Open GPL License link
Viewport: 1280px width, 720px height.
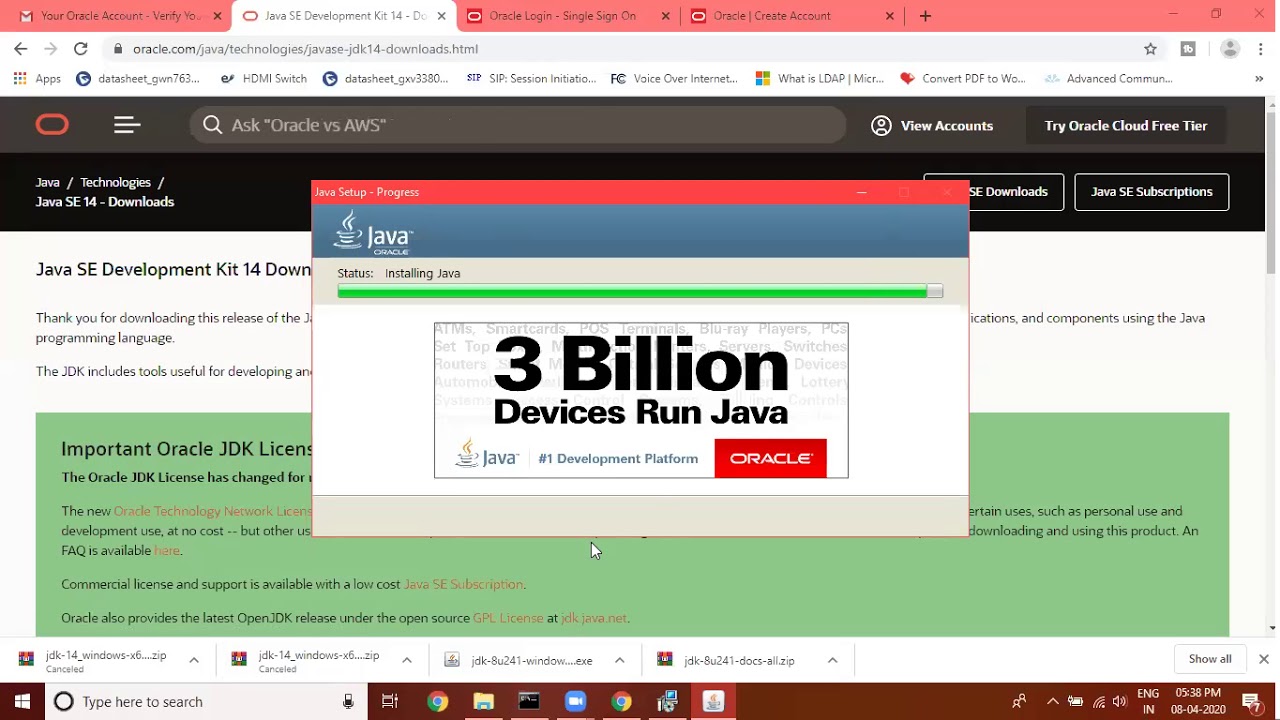508,618
